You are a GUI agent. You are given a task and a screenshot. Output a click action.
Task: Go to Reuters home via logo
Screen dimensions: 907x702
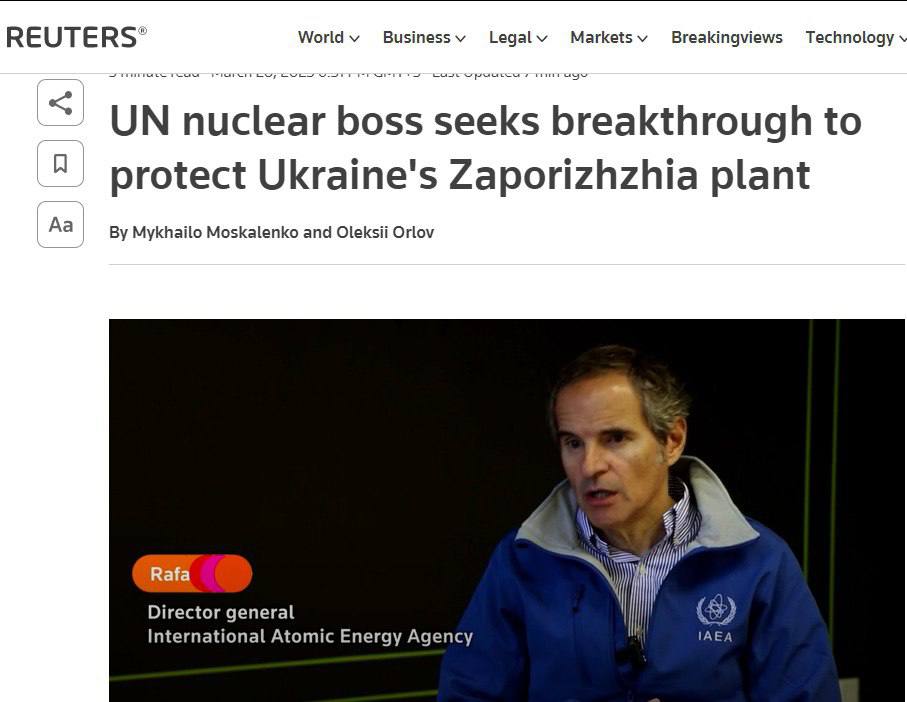[x=76, y=38]
